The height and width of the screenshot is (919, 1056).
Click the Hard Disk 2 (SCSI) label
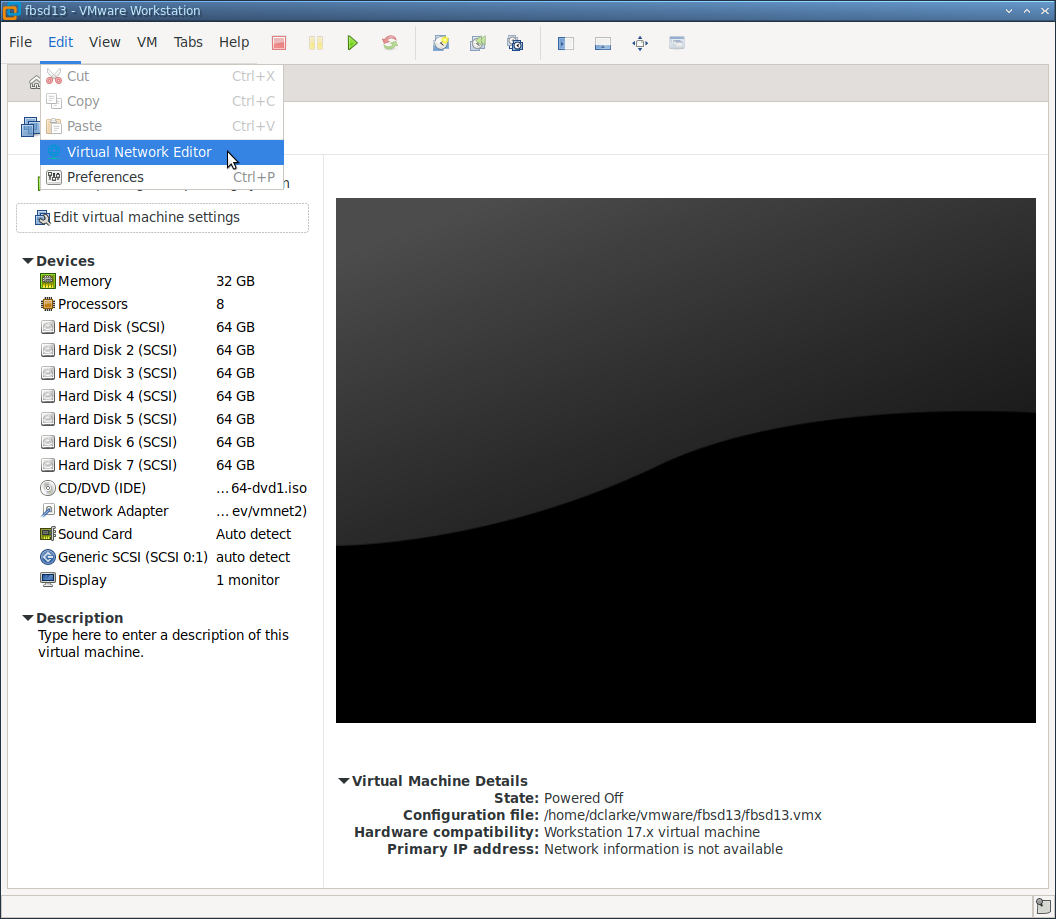(117, 350)
